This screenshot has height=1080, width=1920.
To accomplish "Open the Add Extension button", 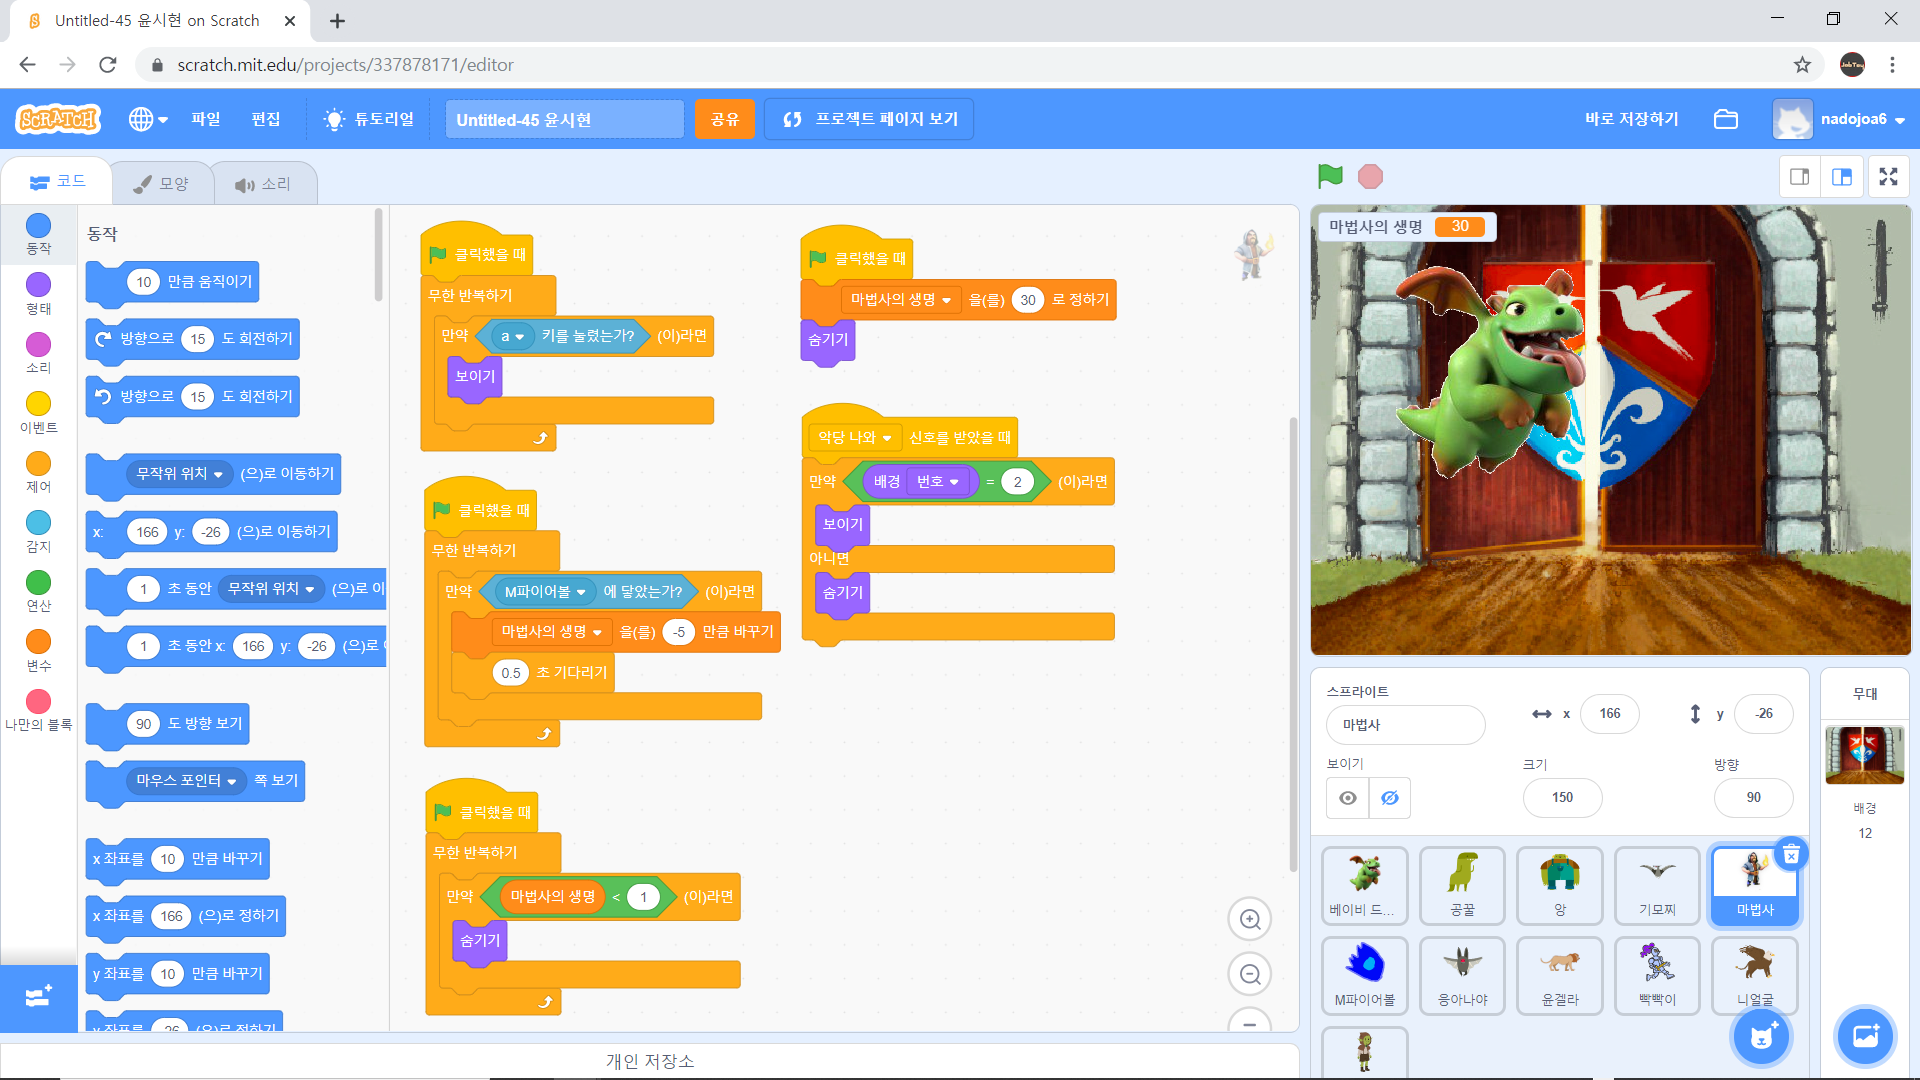I will (x=38, y=997).
